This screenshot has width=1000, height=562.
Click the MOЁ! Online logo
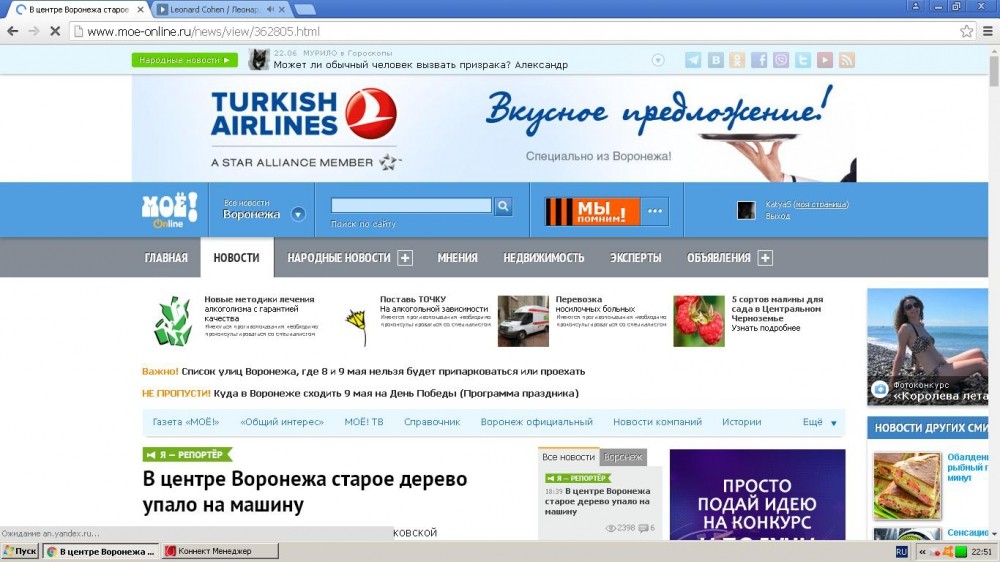click(x=170, y=210)
